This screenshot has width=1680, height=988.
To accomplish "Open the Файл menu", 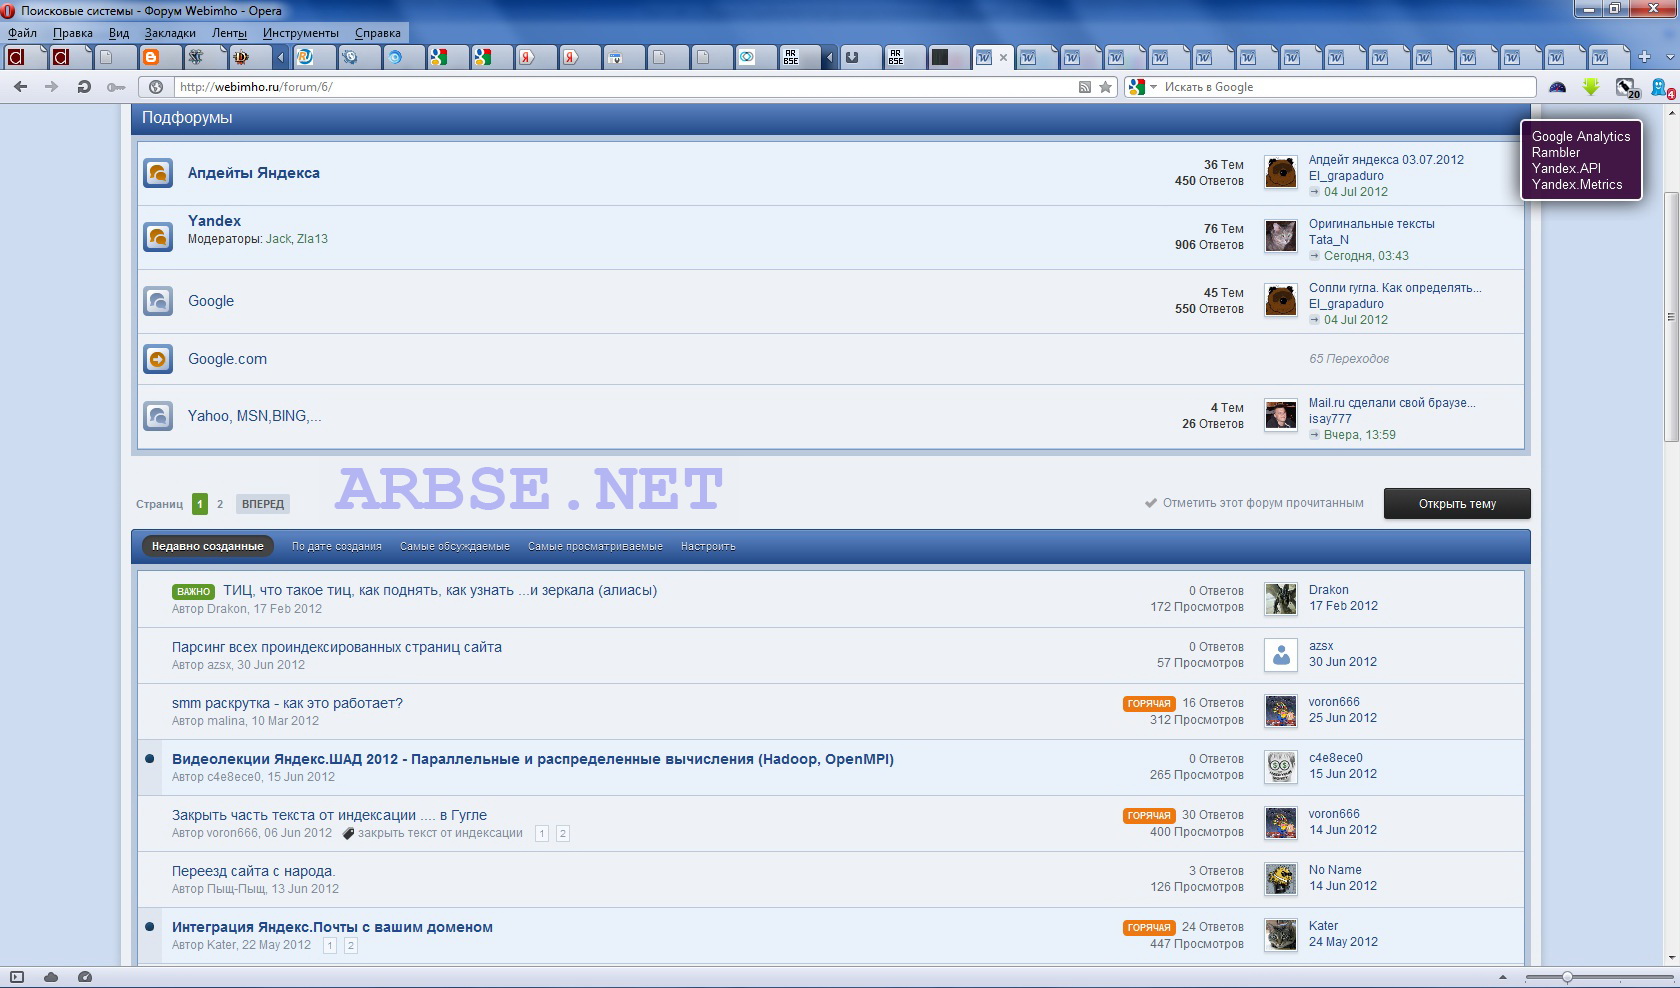I will pyautogui.click(x=22, y=33).
